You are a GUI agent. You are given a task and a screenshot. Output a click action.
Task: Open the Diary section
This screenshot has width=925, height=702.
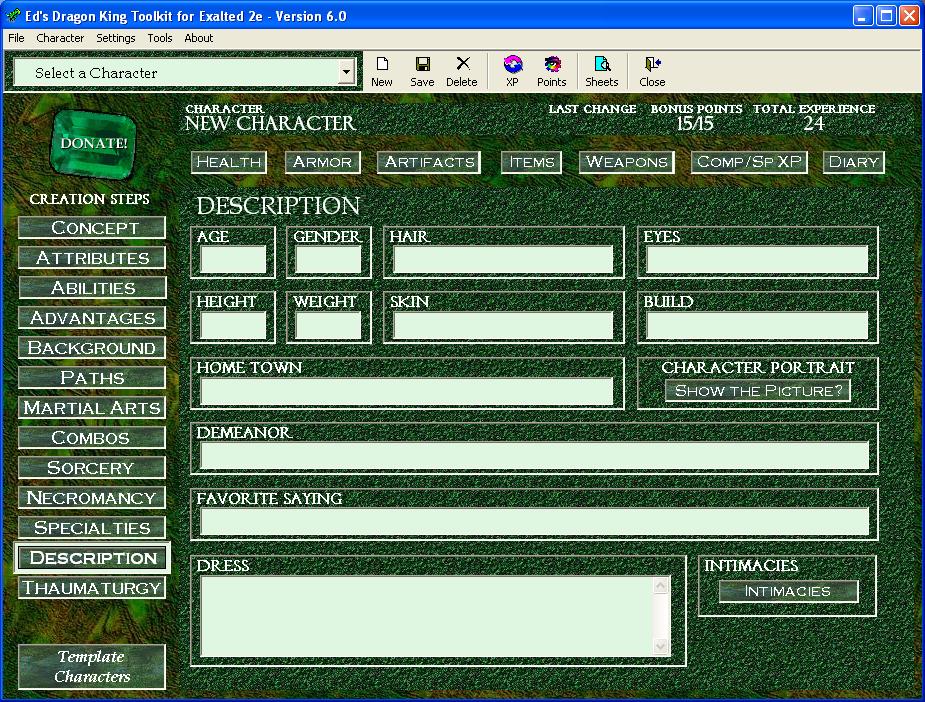[854, 162]
